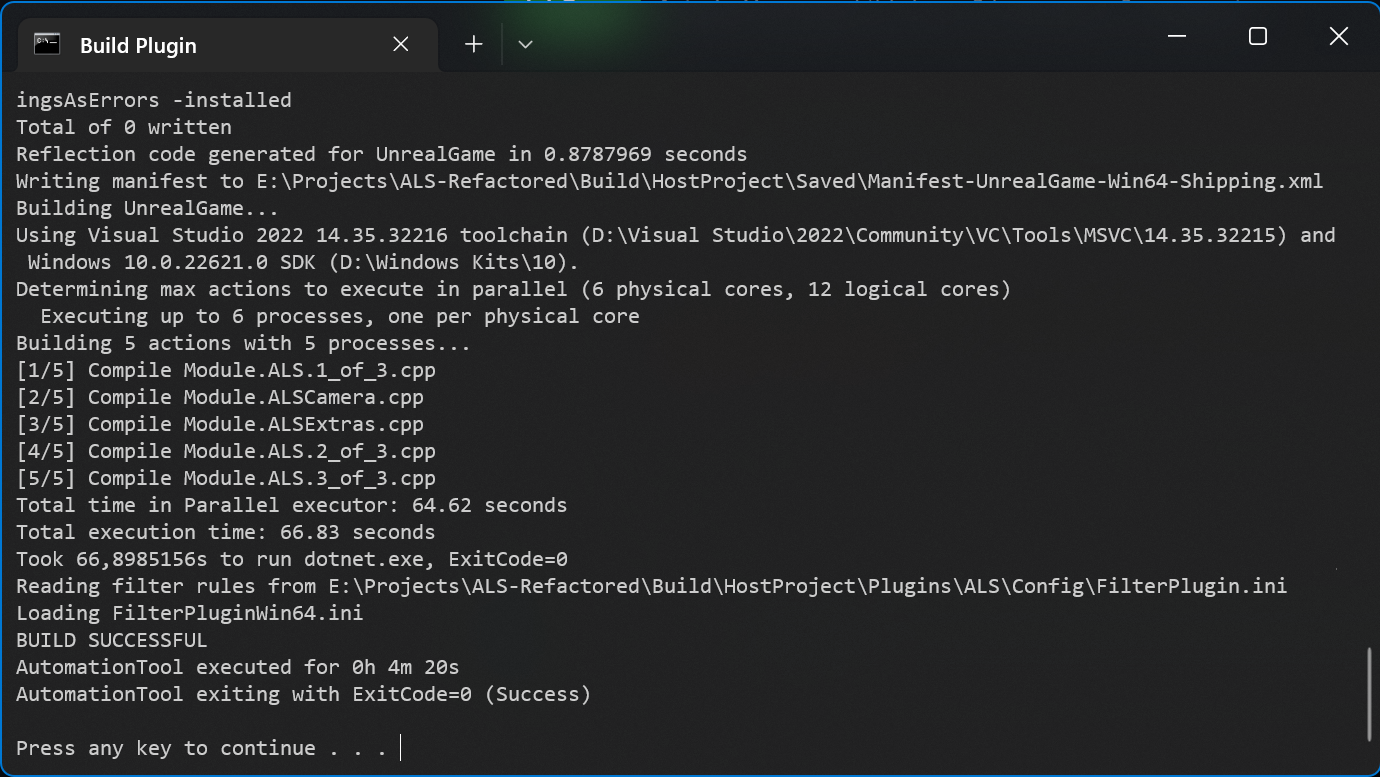This screenshot has width=1380, height=777.
Task: Click the Compile Module.ALS.1_of_3.cpp line
Action: point(225,370)
